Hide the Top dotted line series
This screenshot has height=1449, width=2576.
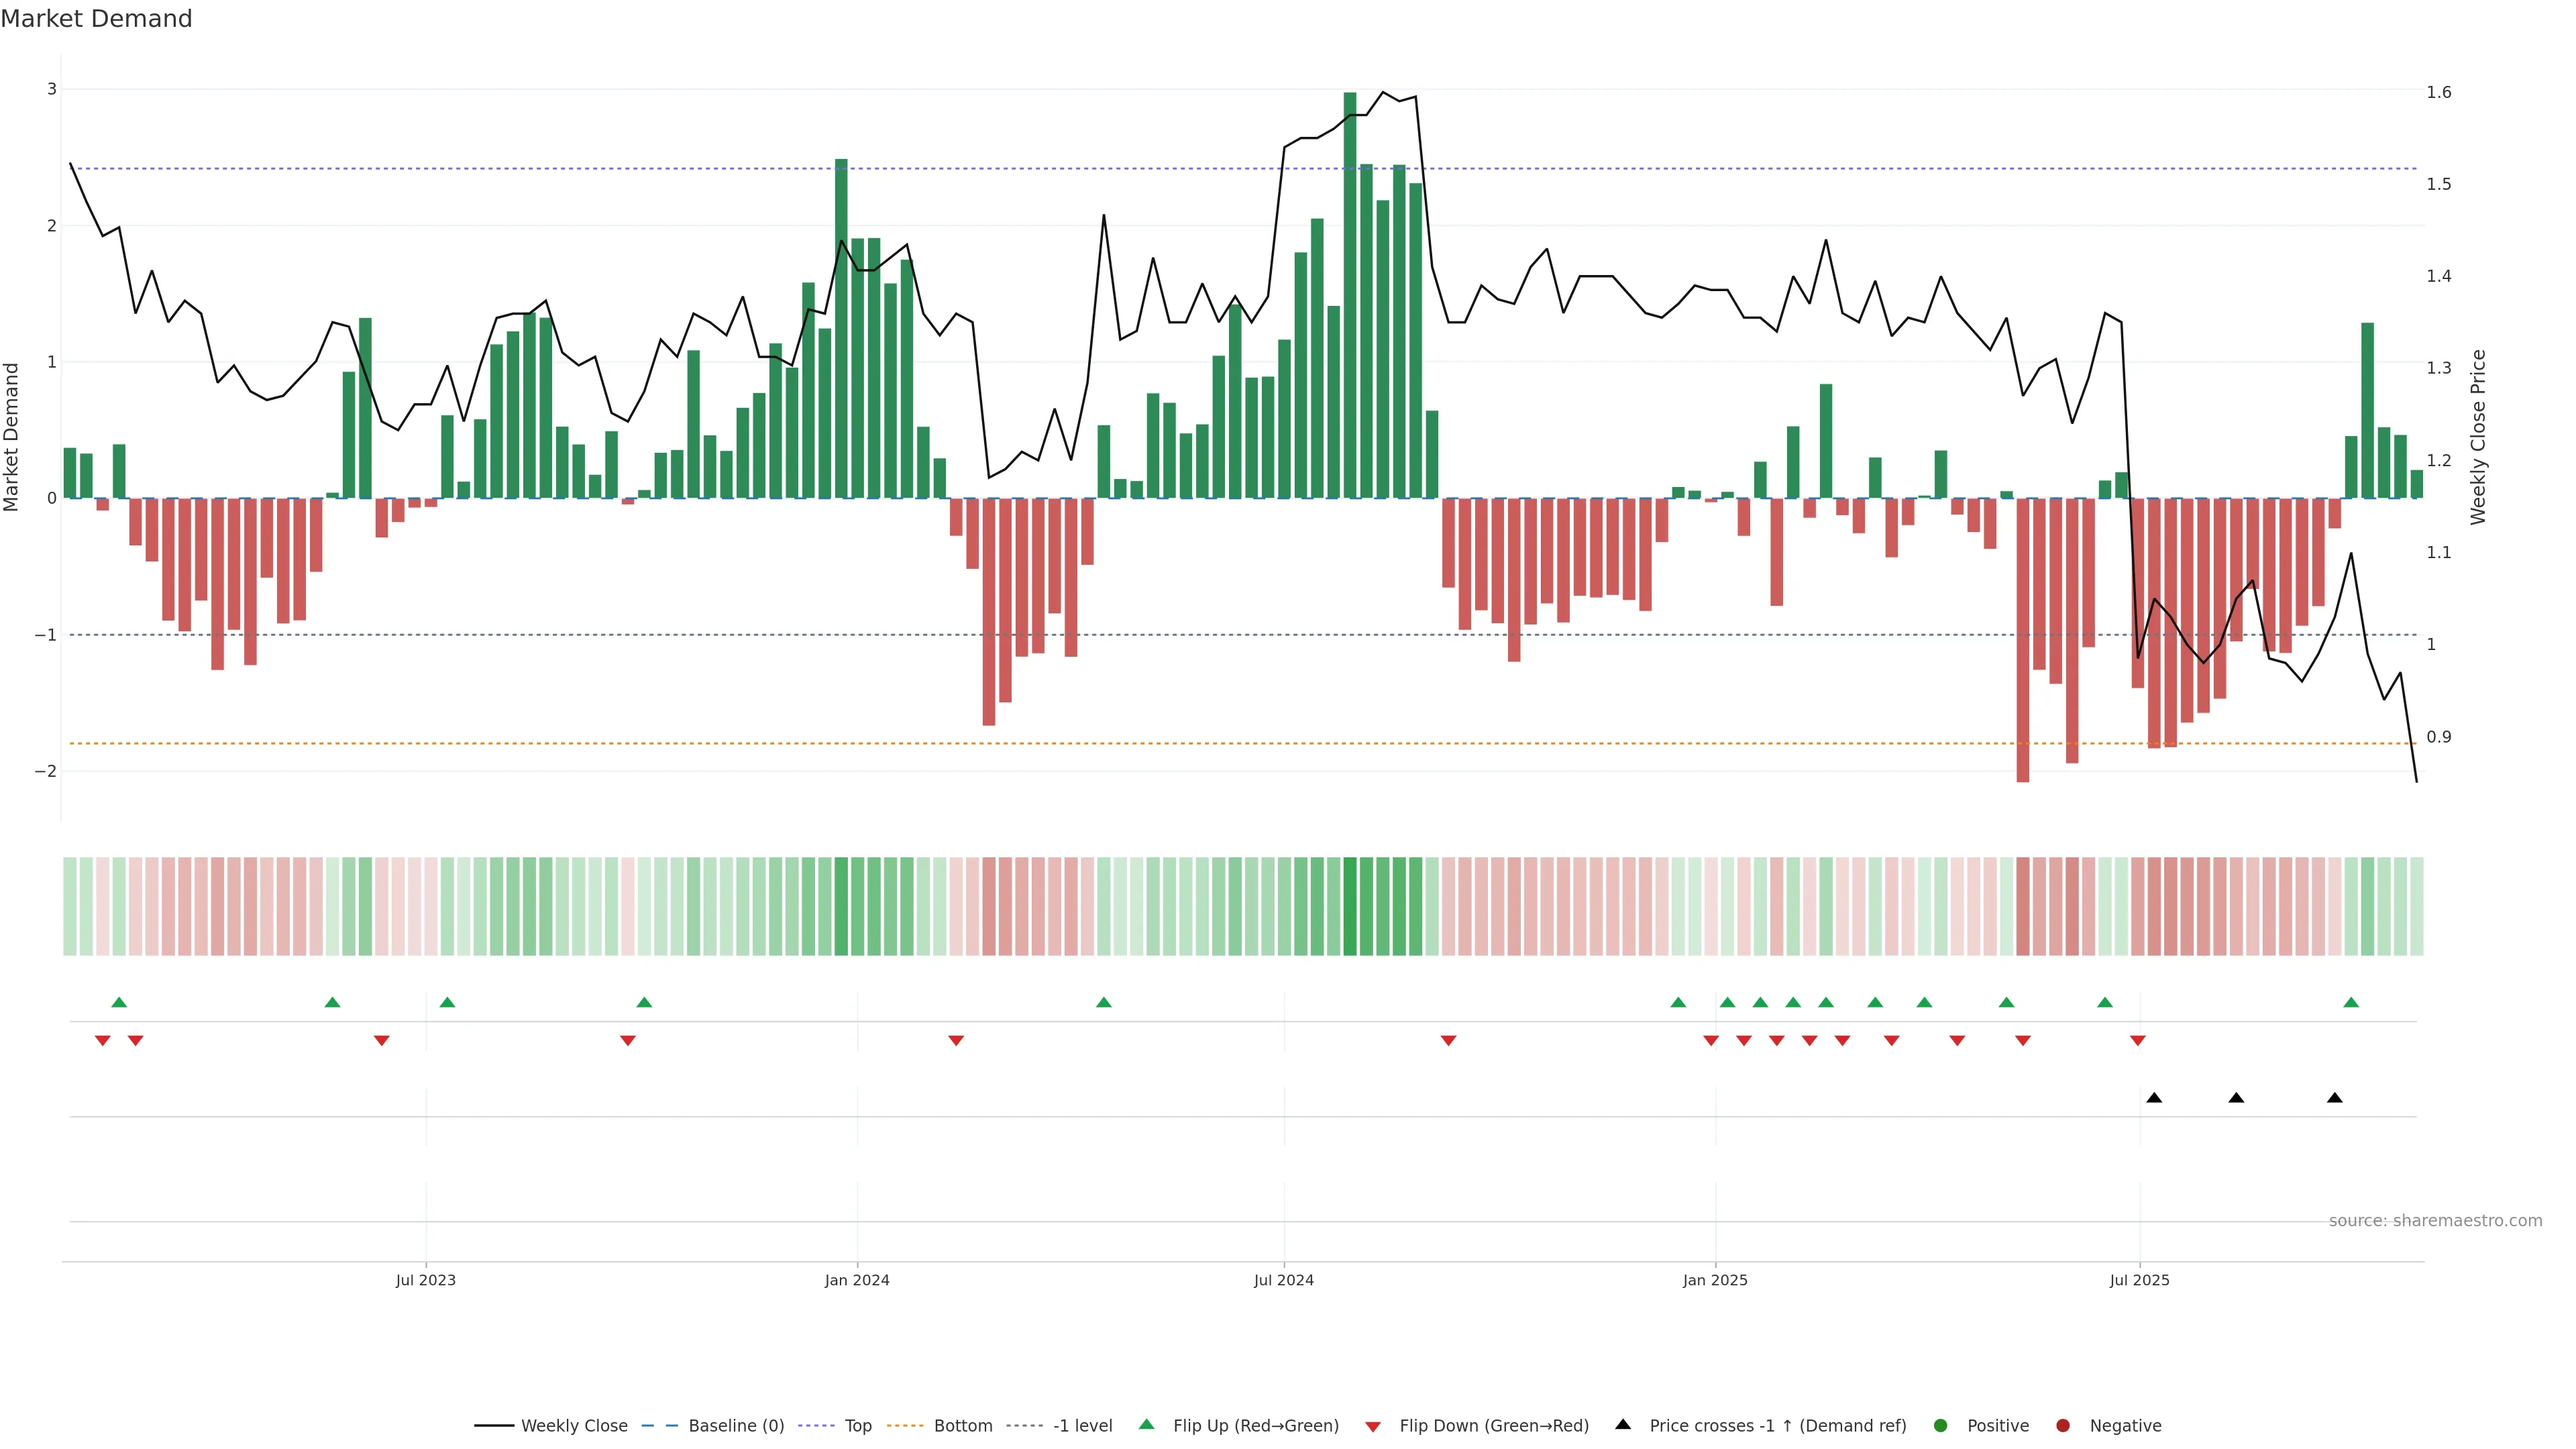pos(857,1426)
